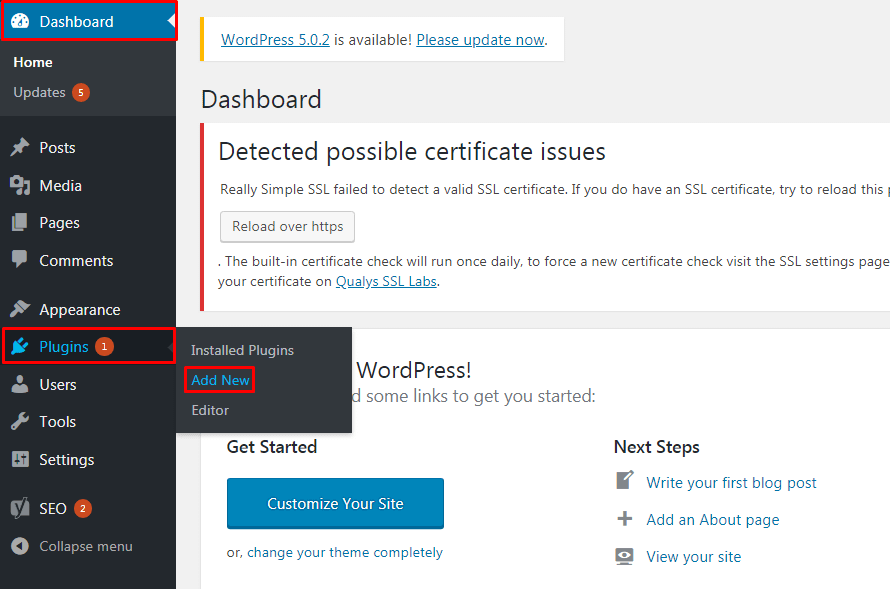This screenshot has width=890, height=589.
Task: Click the Posts pushpin icon
Action: [20, 148]
